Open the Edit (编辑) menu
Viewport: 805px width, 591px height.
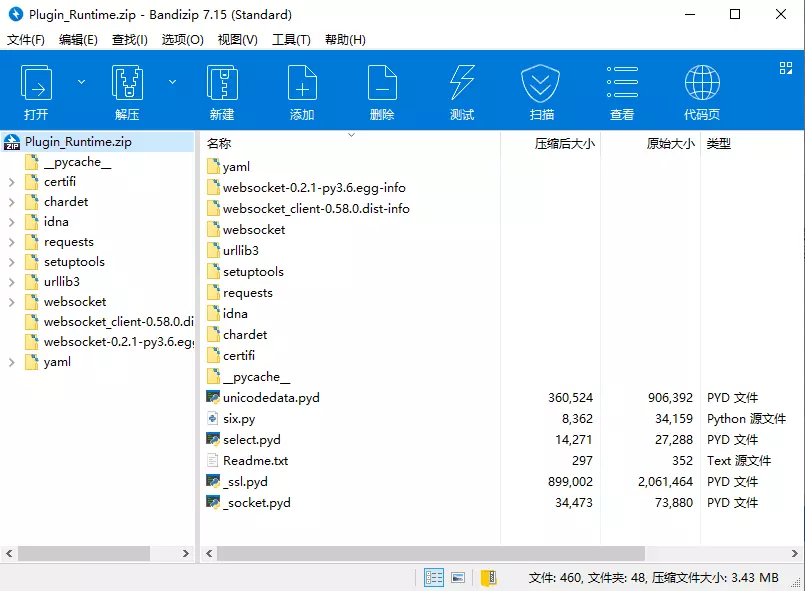pos(78,40)
